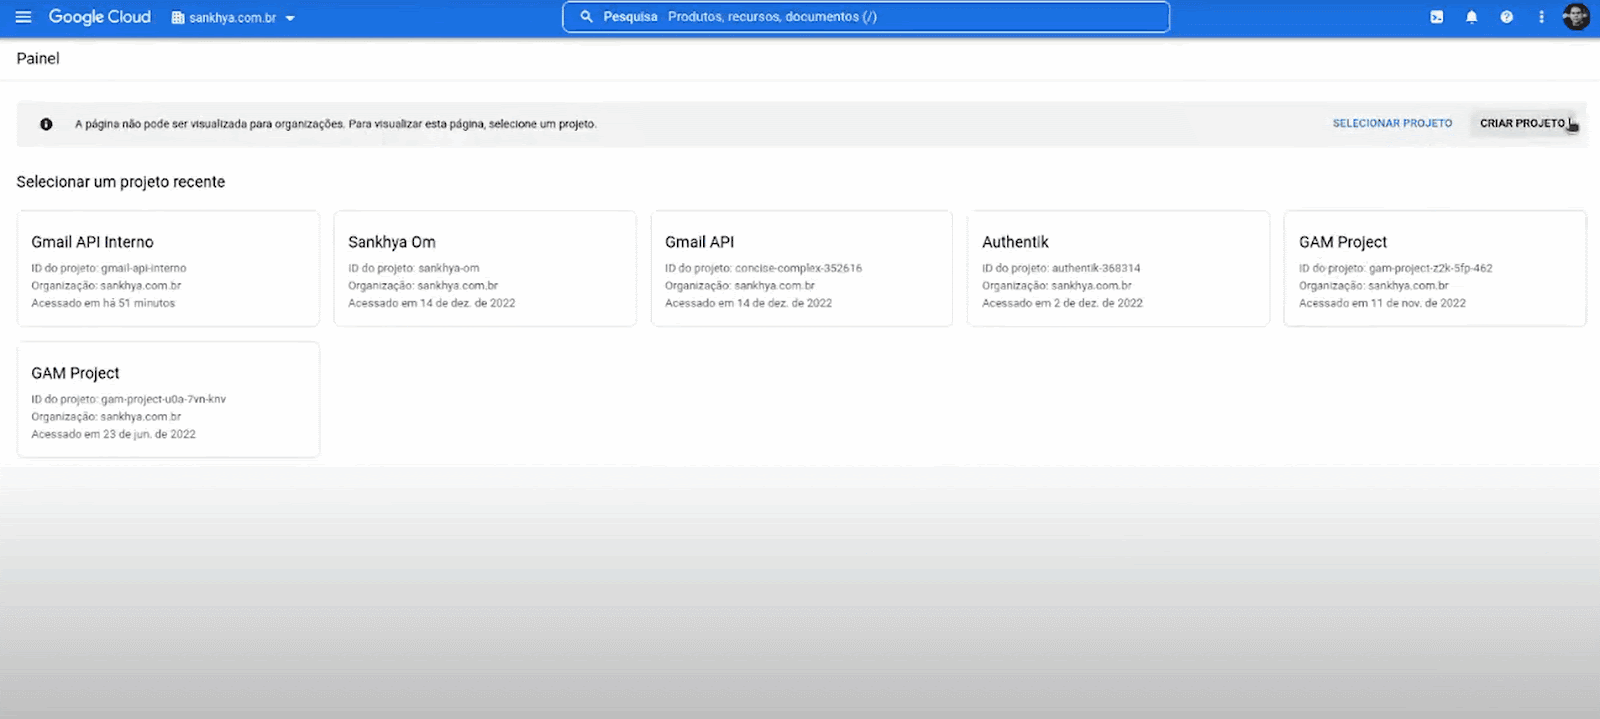Viewport: 1600px width, 719px height.
Task: Open the Gmail API Interno project card
Action: pyautogui.click(x=168, y=268)
